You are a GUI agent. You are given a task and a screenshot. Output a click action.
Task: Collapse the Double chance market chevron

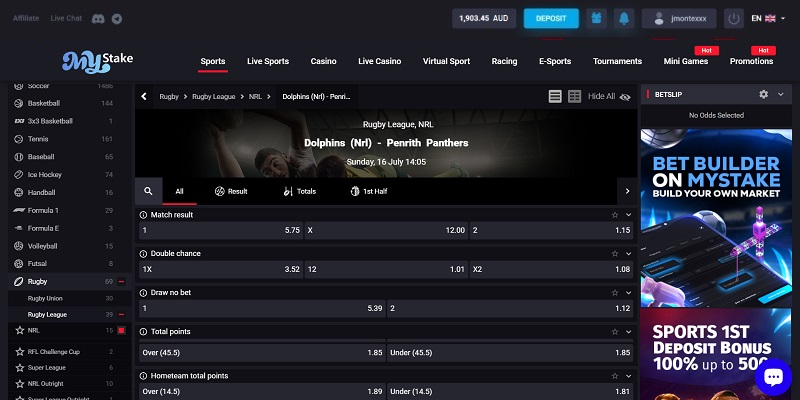[629, 254]
